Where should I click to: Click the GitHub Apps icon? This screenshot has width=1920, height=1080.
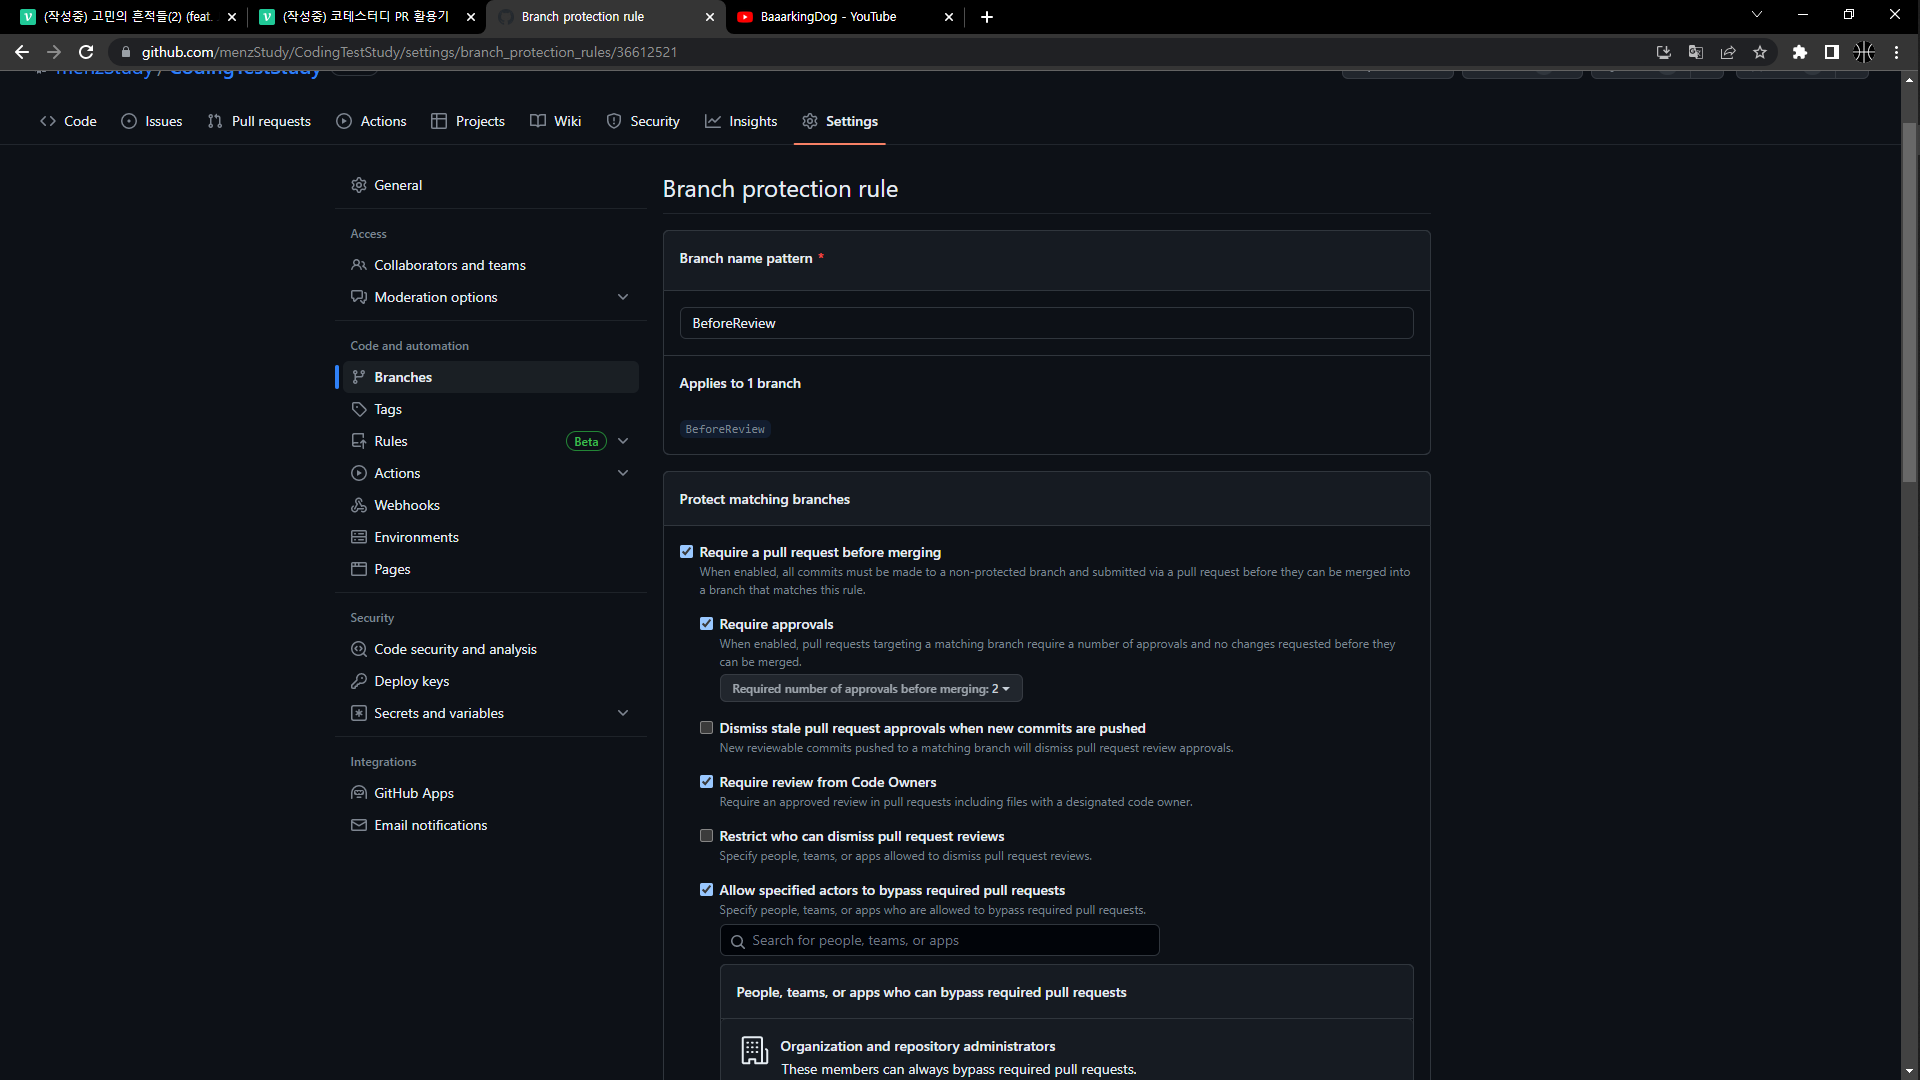[x=359, y=793]
